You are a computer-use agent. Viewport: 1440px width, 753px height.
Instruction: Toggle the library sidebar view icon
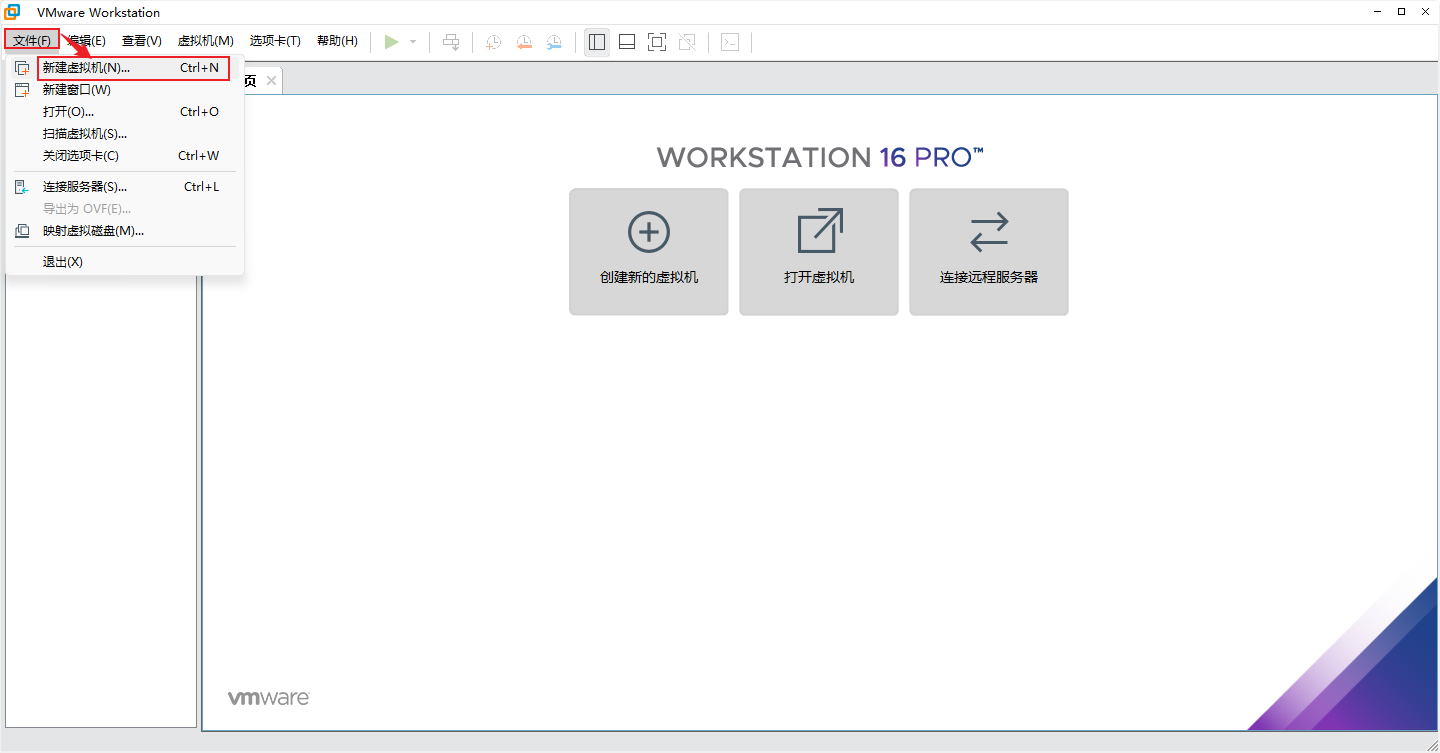(x=597, y=42)
